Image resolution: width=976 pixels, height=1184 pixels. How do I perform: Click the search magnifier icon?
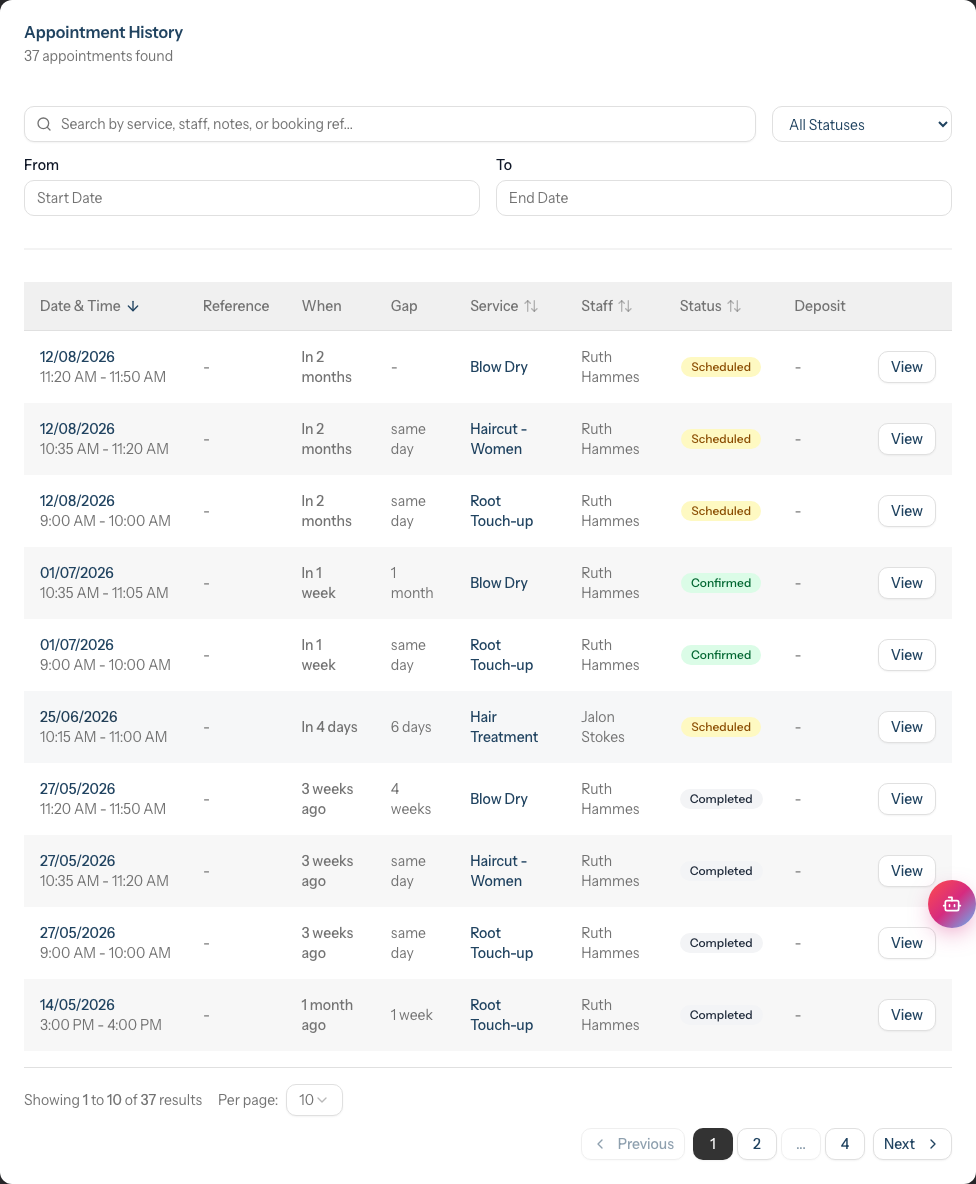pos(44,124)
